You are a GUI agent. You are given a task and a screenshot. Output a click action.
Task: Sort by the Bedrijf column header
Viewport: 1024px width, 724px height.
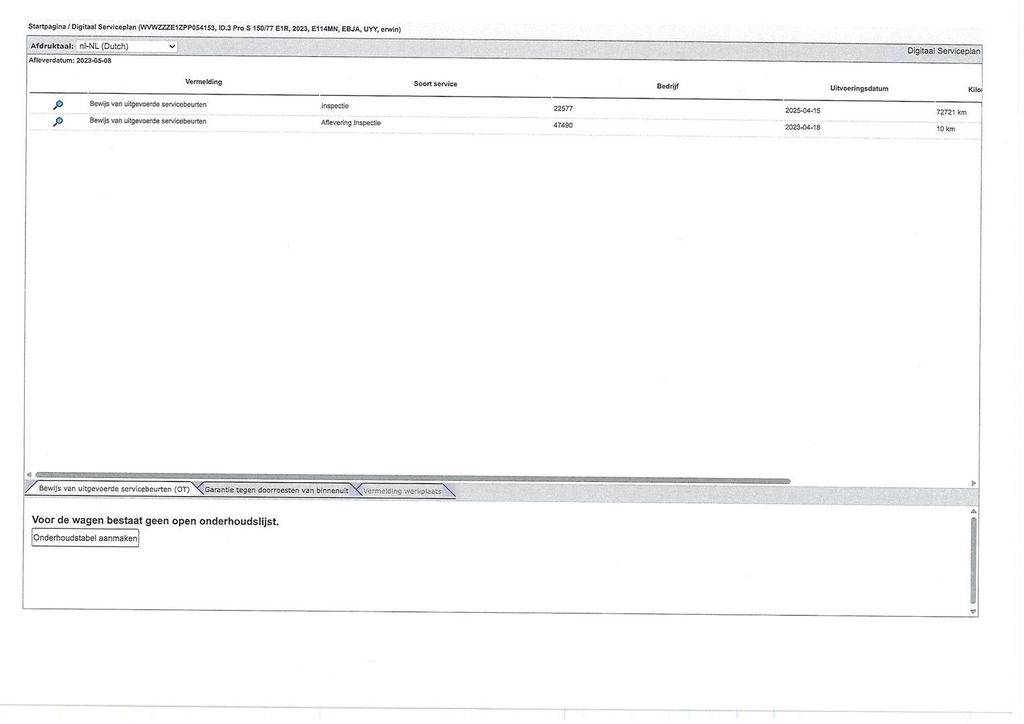point(667,86)
